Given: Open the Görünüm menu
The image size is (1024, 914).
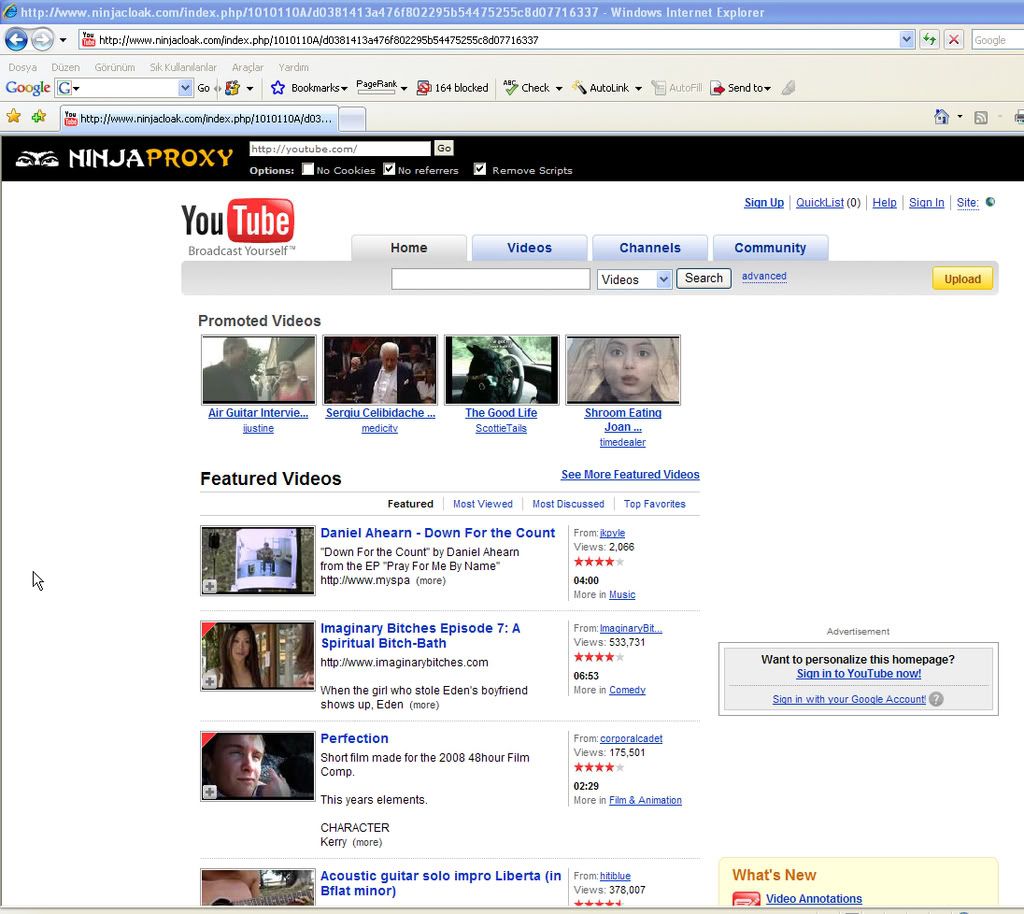Looking at the screenshot, I should pyautogui.click(x=114, y=67).
